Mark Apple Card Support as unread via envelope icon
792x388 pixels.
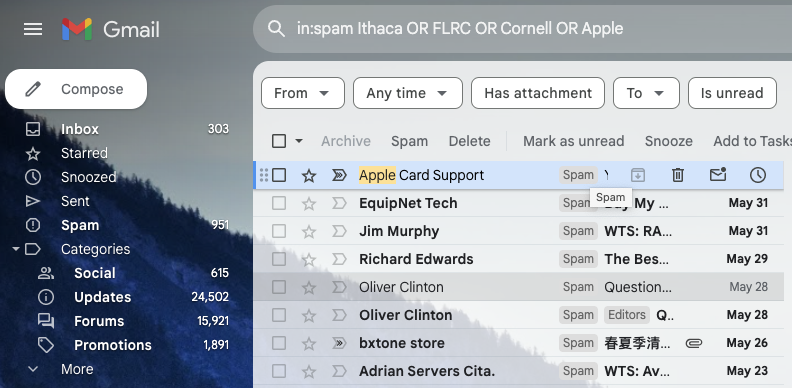[718, 175]
